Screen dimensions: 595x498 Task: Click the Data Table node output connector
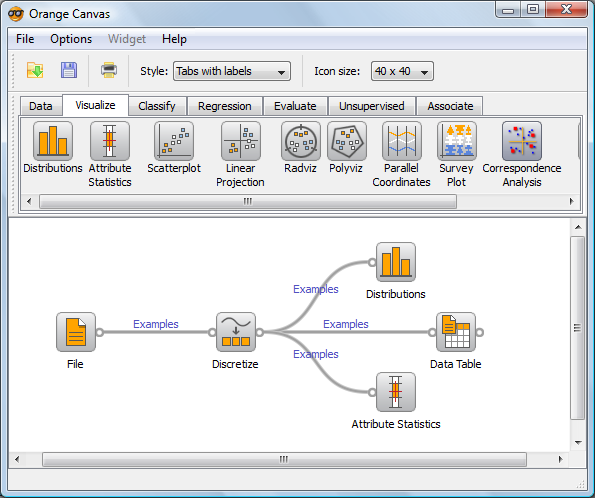(x=480, y=333)
